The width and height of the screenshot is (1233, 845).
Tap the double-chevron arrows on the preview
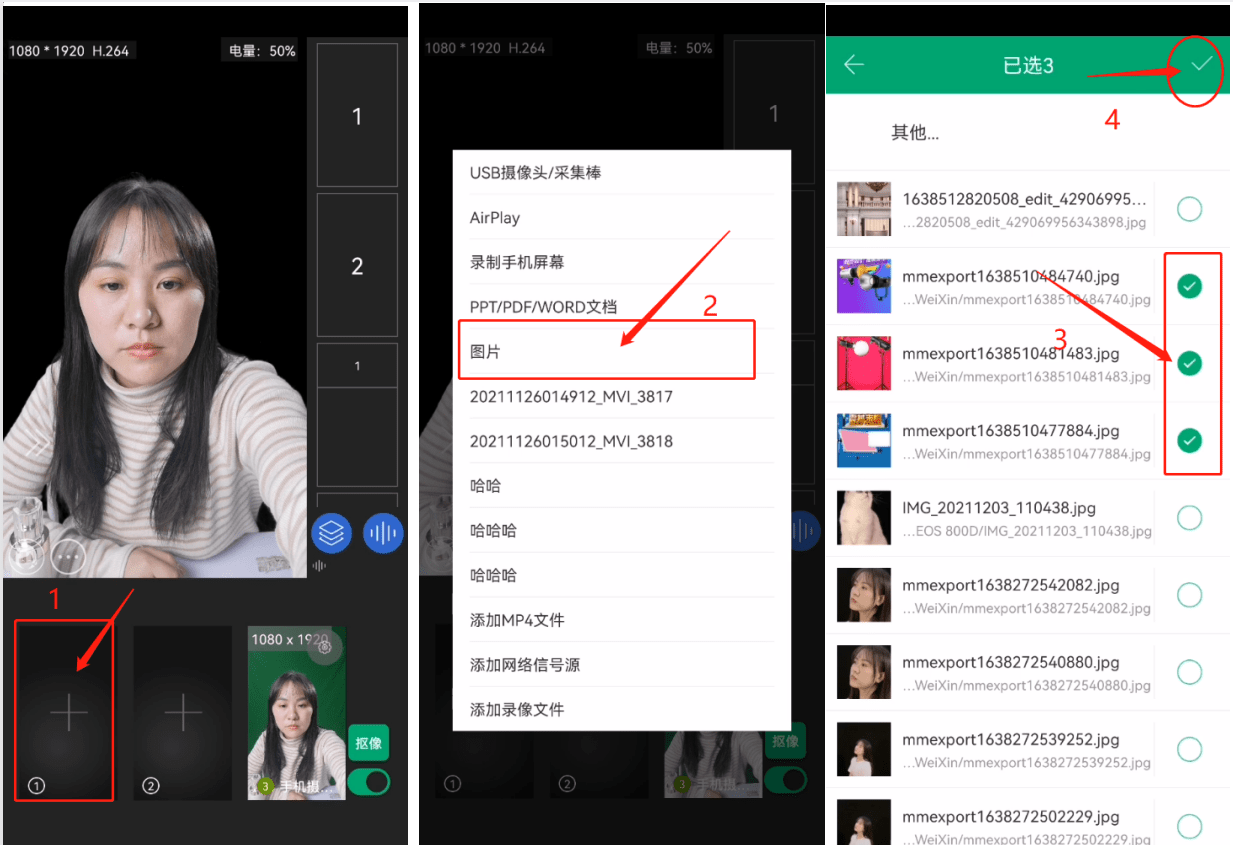[37, 446]
